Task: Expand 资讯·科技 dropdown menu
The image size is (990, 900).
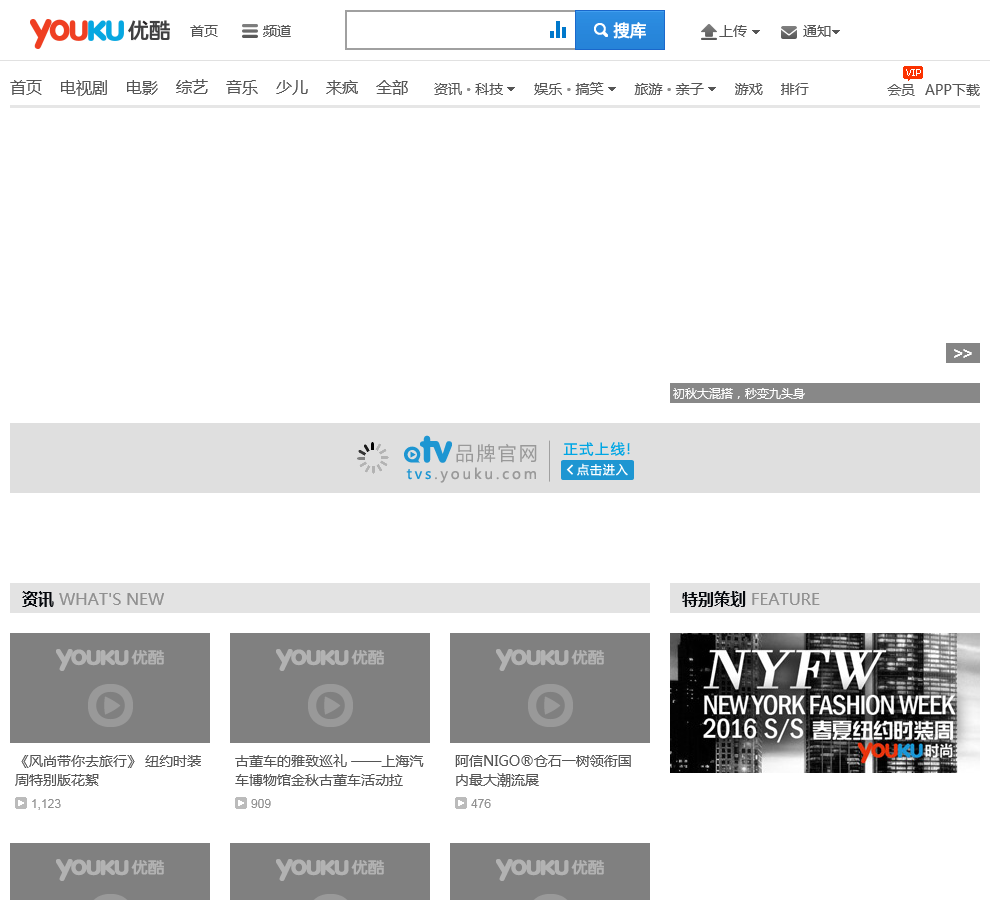Action: click(x=474, y=89)
